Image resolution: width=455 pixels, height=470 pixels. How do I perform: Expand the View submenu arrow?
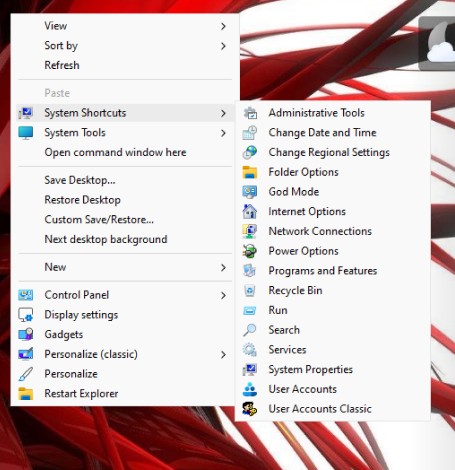[x=223, y=26]
